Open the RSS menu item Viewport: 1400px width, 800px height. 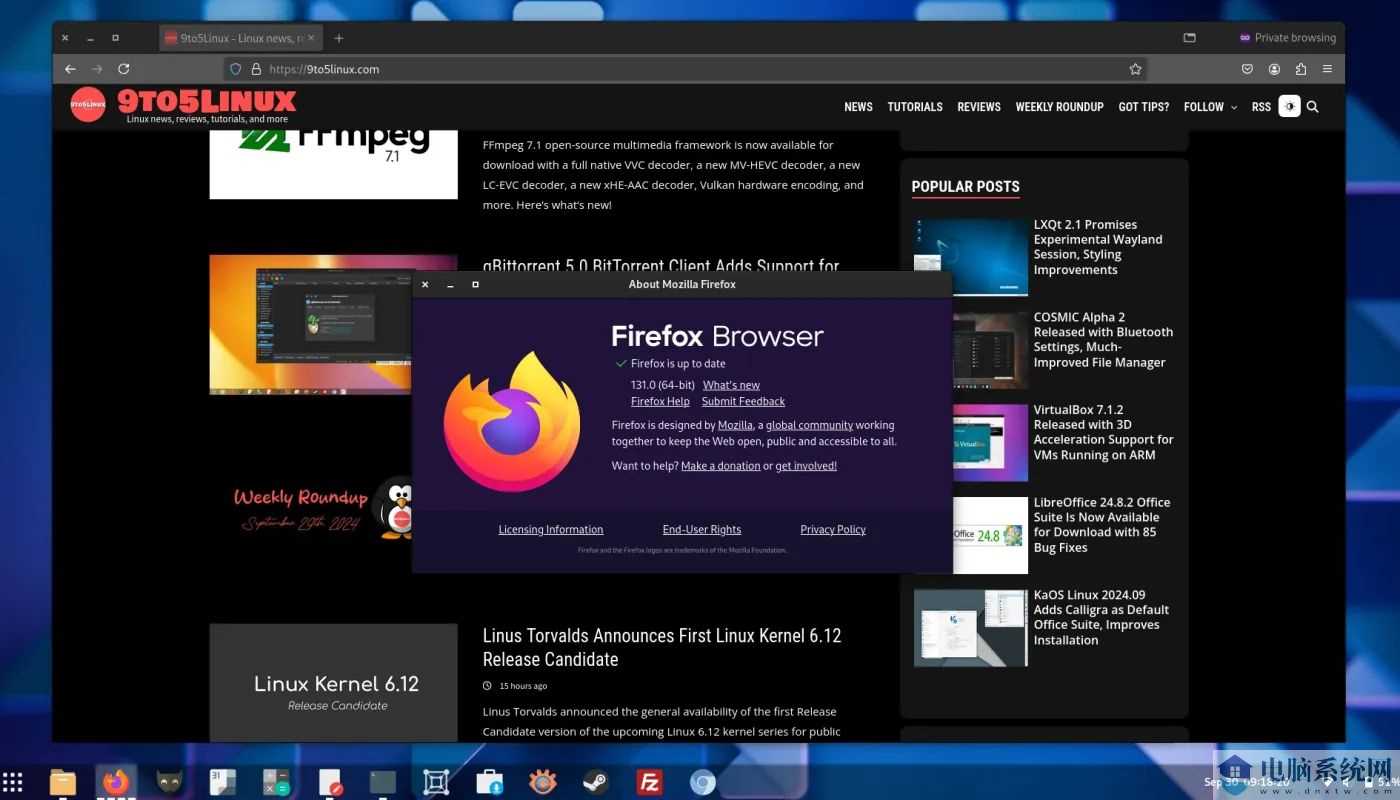[1261, 106]
